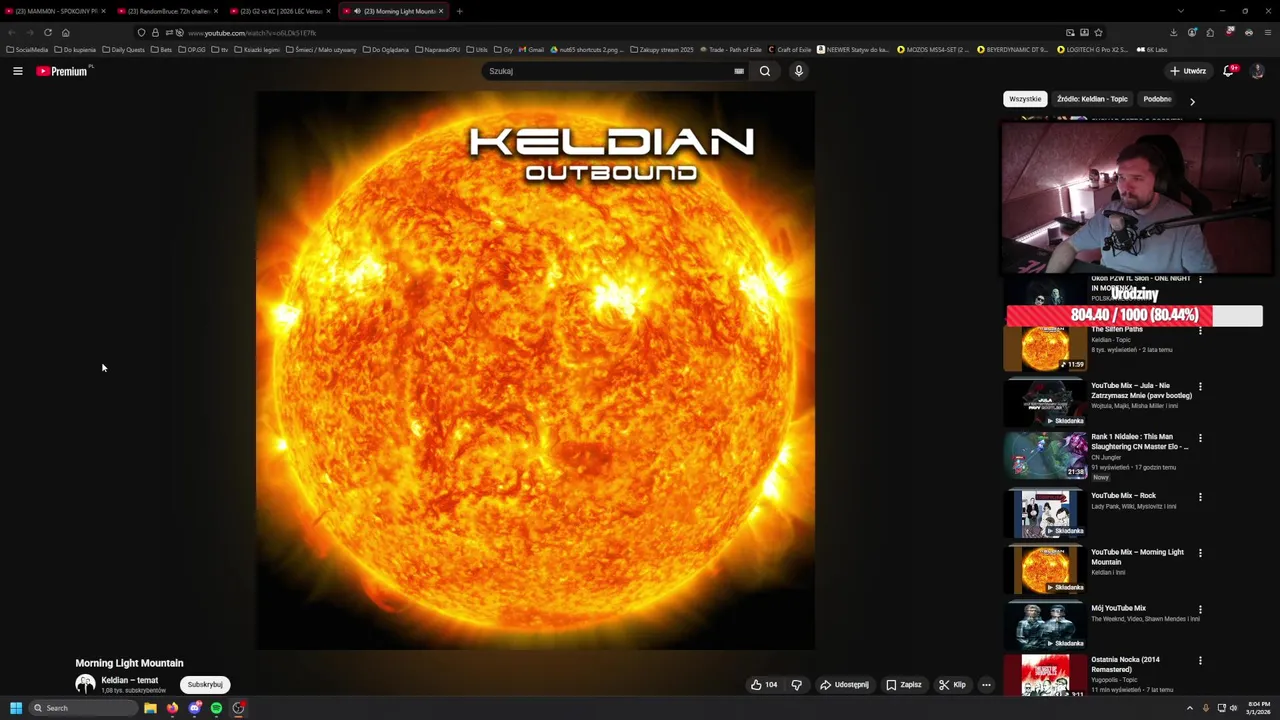
Task: Open Craft of Exile bookmark
Action: click(790, 49)
